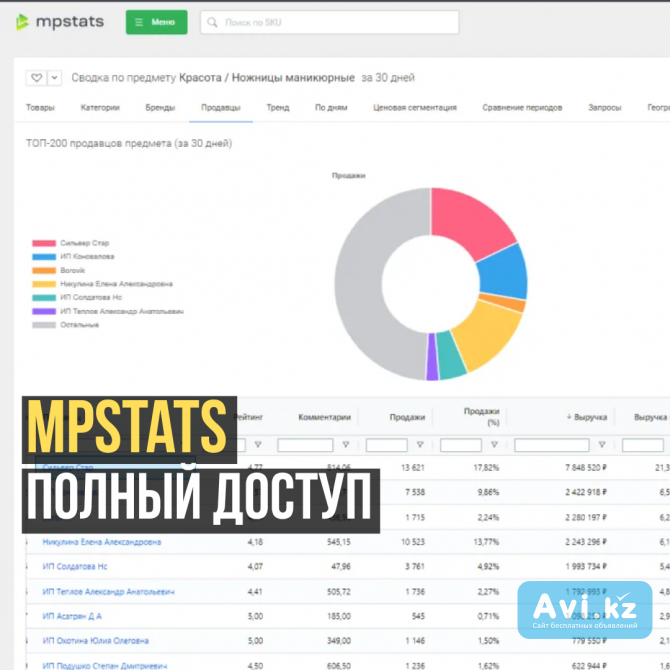Screen dimensions: 670x670
Task: Toggle ИП Солдатова Нс legend swatch
Action: (x=44, y=298)
